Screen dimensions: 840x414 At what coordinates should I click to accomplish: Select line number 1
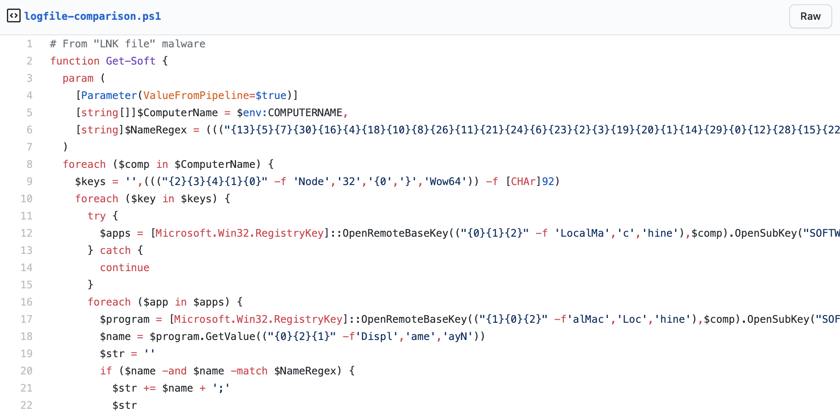tap(29, 44)
